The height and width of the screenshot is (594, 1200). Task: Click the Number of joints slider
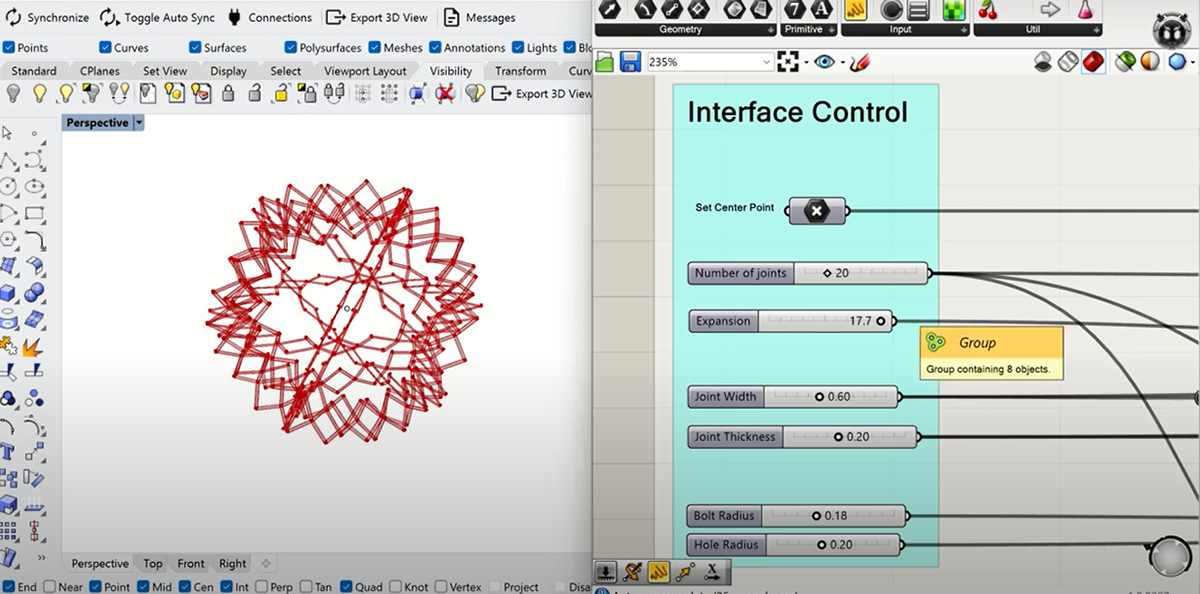click(x=808, y=273)
